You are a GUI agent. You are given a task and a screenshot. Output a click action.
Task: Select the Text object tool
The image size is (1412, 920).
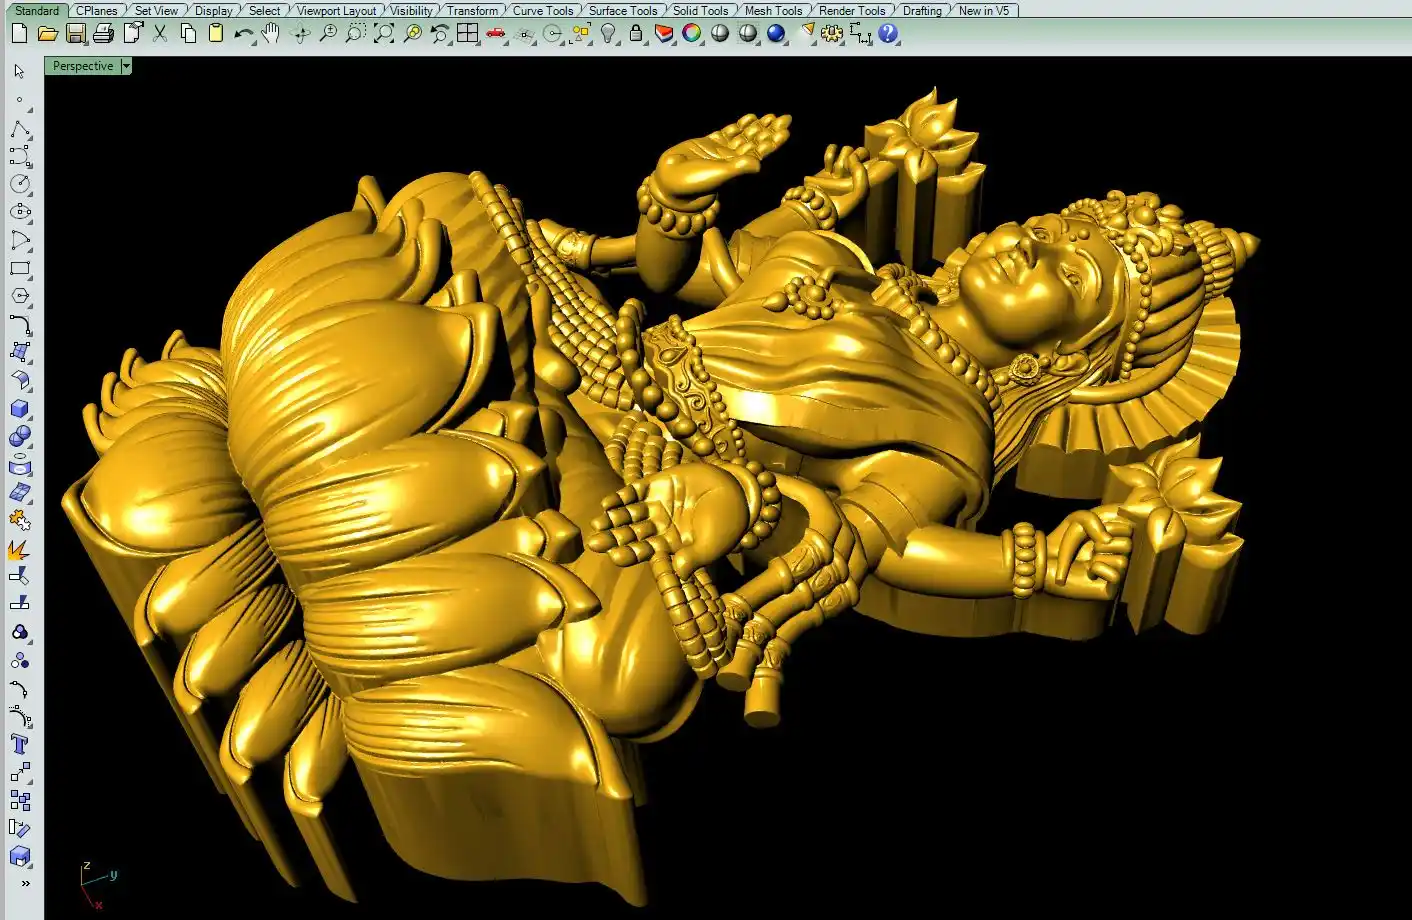19,744
